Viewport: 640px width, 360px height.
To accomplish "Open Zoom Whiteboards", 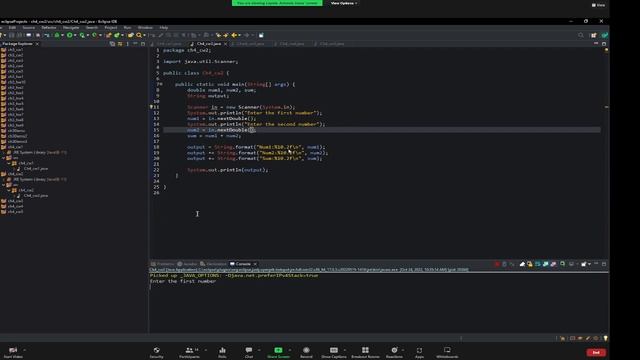I will point(447,352).
